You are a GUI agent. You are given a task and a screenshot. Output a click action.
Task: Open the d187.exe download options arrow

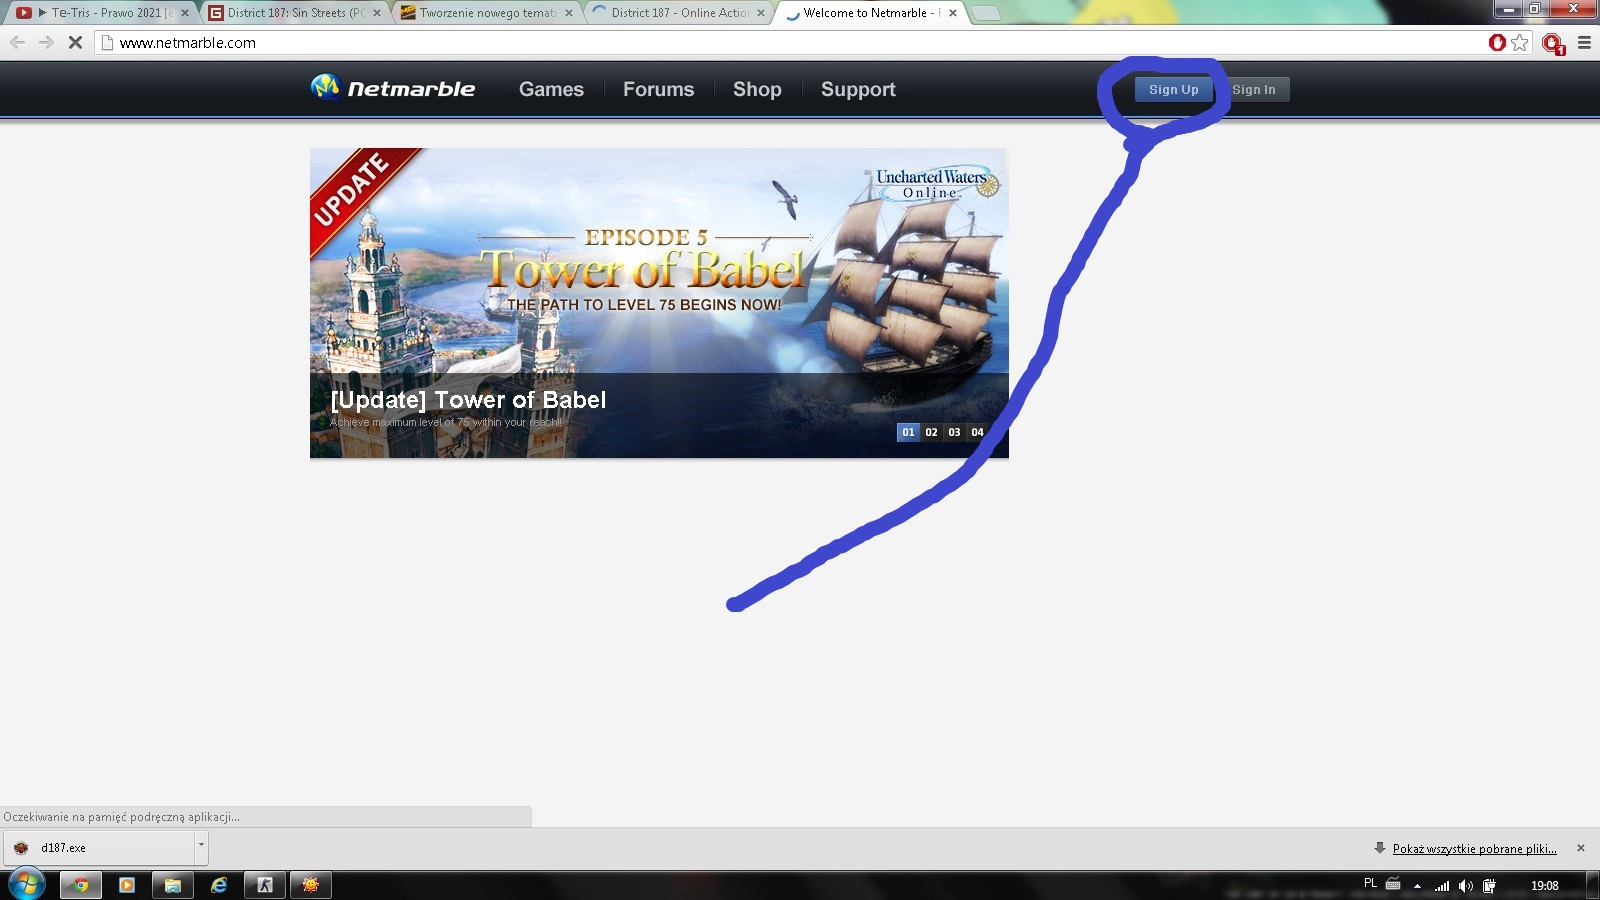(201, 847)
